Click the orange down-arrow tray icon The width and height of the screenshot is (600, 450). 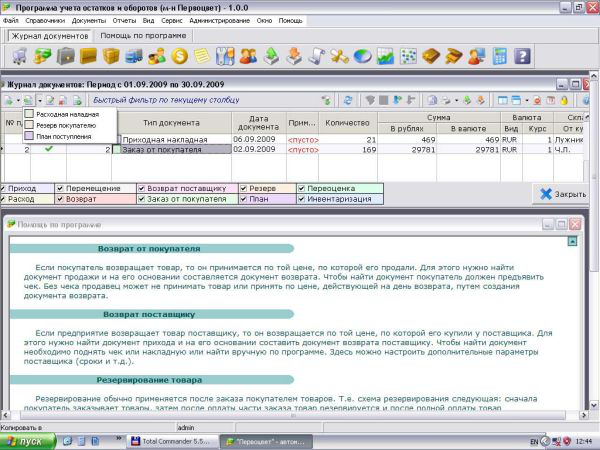pyautogui.click(x=294, y=56)
